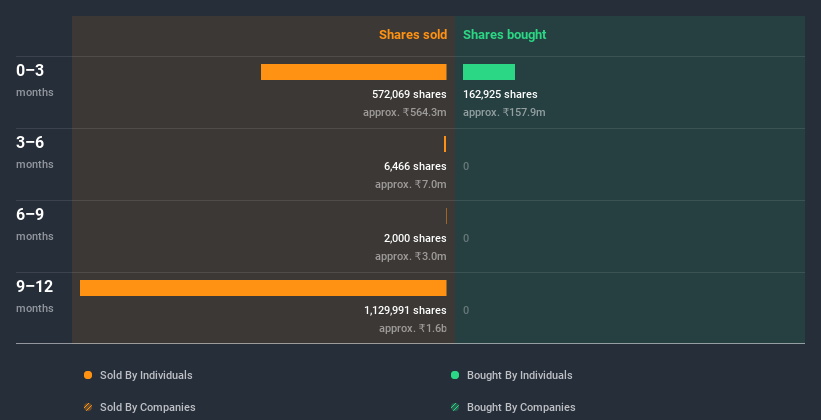This screenshot has height=420, width=821.
Task: Select the Bought By Individuals legend label
Action: tap(519, 375)
